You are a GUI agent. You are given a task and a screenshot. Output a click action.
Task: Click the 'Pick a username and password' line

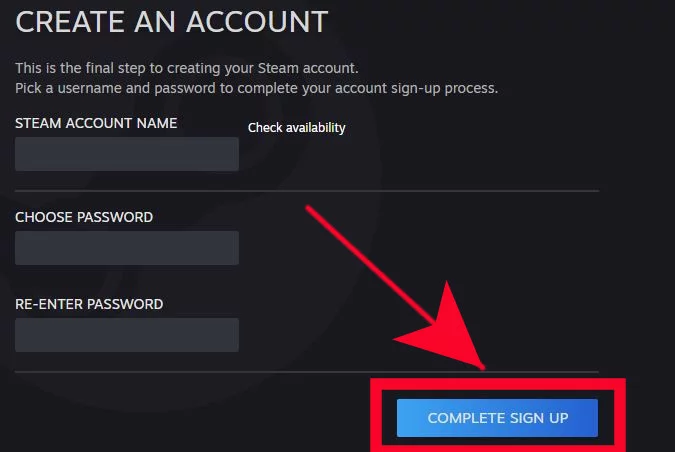tap(257, 88)
